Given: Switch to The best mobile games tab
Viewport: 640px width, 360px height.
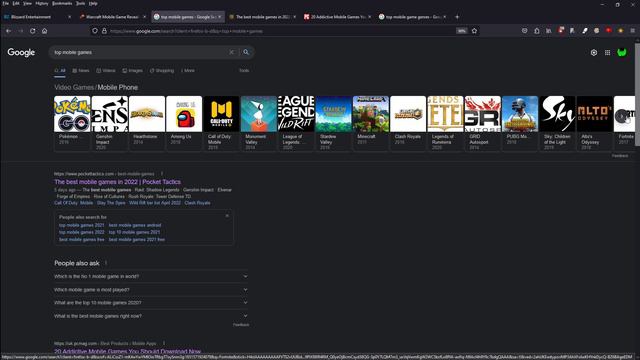Looking at the screenshot, I should 263,17.
